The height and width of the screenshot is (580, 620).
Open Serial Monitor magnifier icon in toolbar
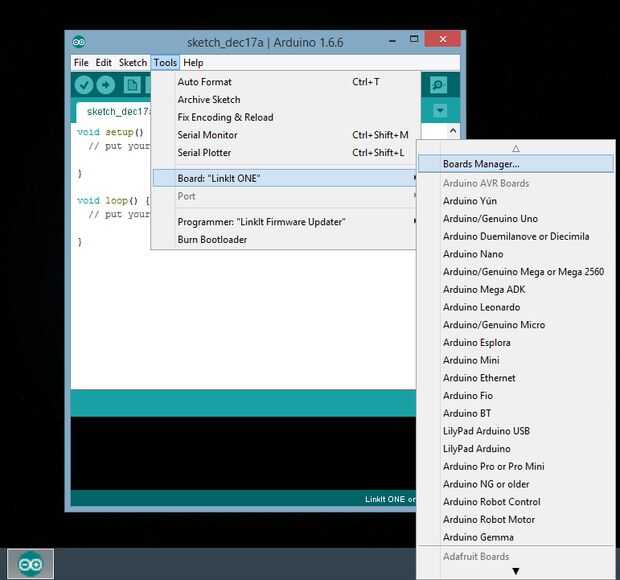coord(438,85)
